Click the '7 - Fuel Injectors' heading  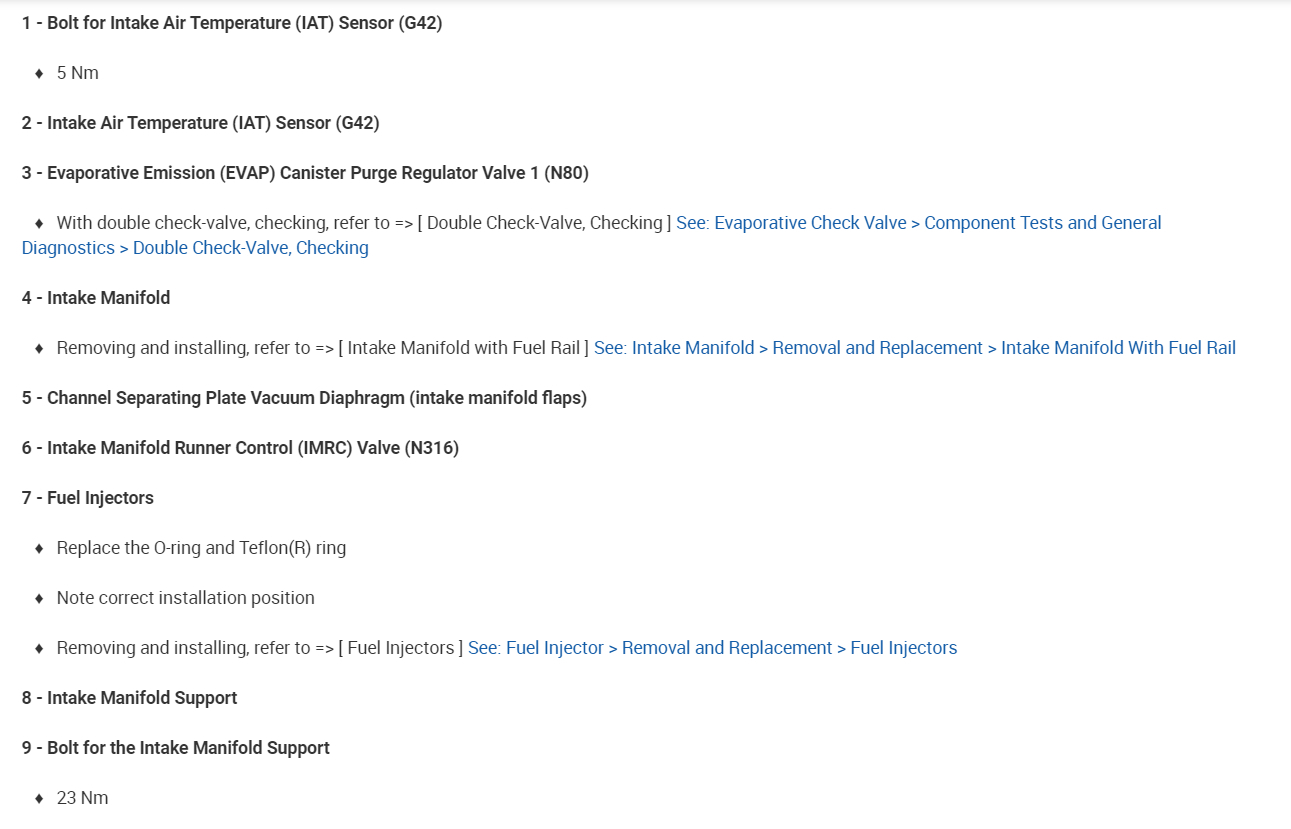88,498
